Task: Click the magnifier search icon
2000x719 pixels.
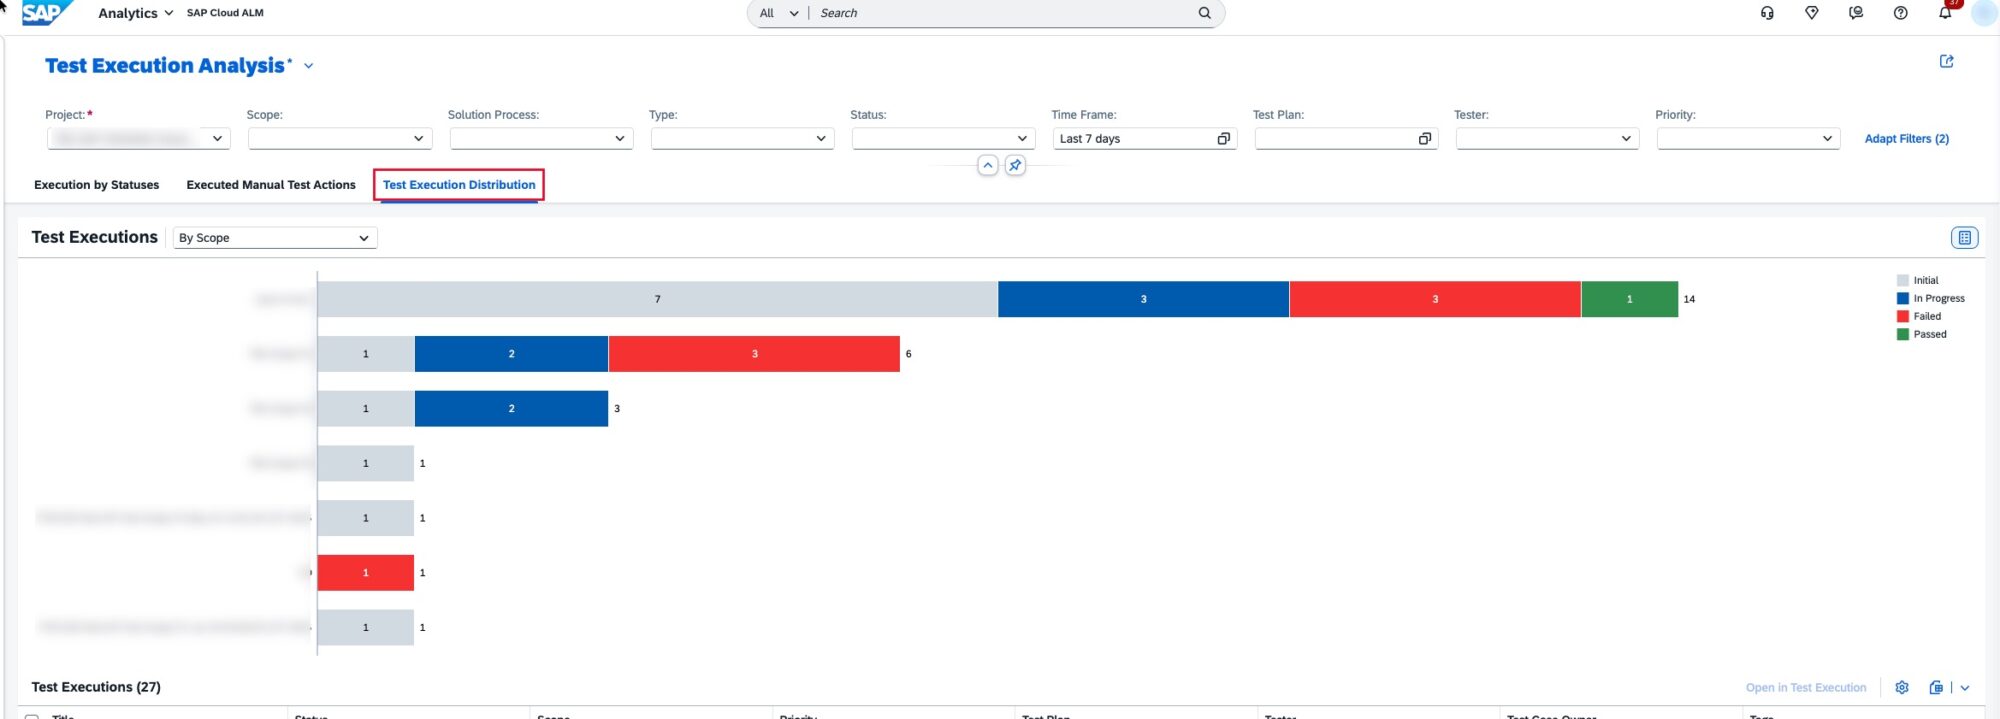Action: (1205, 13)
